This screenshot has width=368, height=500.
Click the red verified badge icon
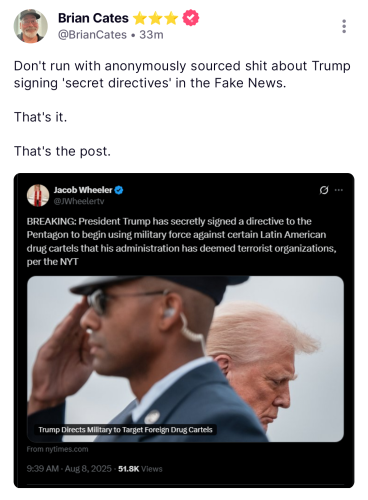tap(191, 18)
